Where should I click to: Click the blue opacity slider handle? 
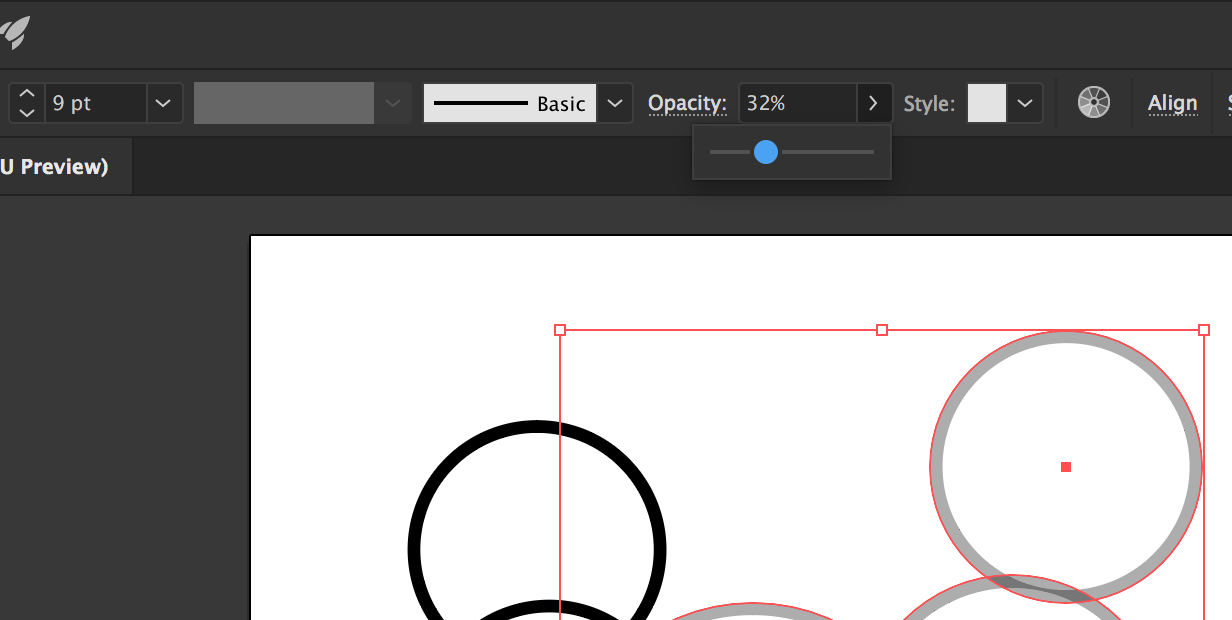pyautogui.click(x=766, y=152)
